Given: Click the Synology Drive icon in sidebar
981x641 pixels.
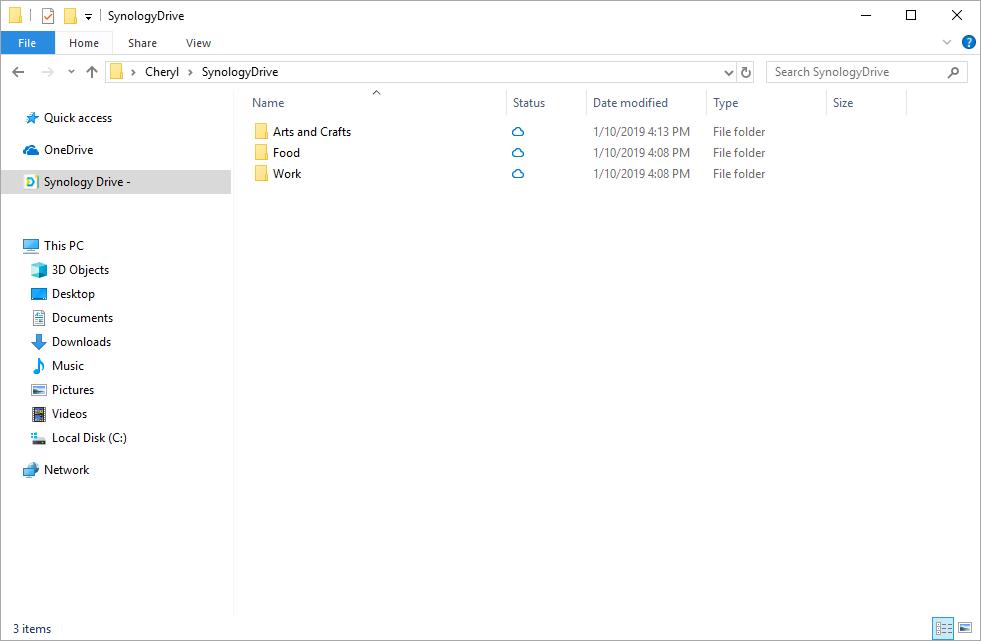Looking at the screenshot, I should 31,182.
